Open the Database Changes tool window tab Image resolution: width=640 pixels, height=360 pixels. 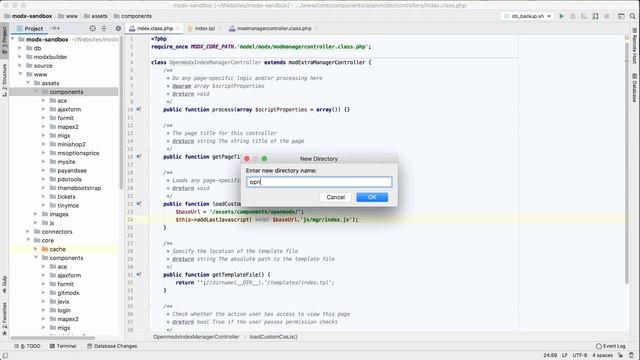coord(112,346)
